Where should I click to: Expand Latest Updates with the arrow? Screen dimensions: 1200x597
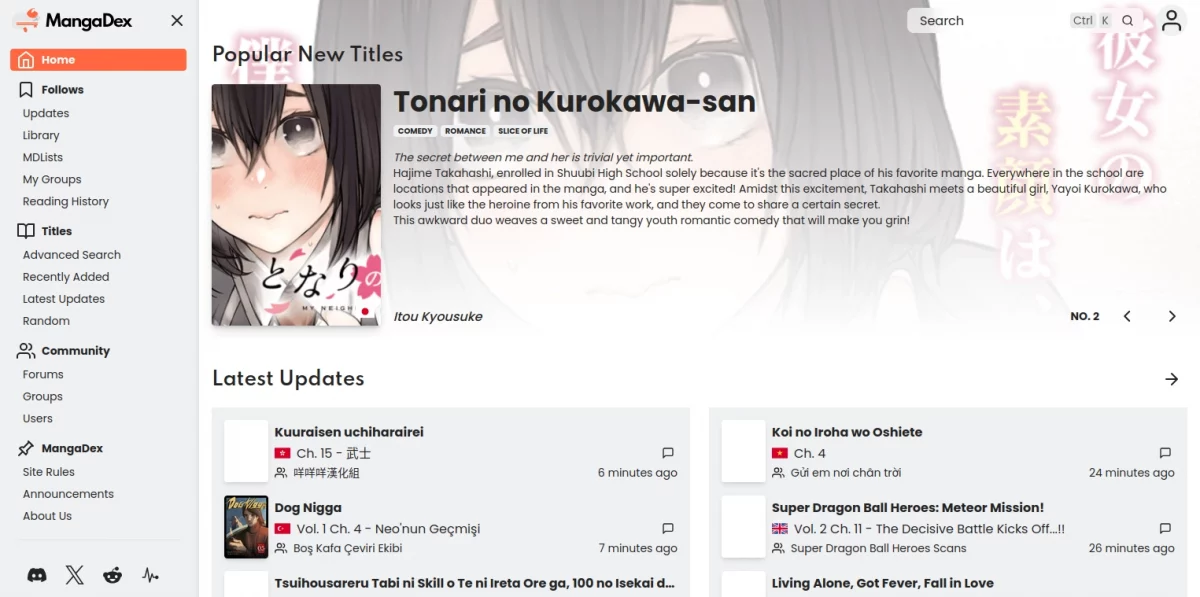pyautogui.click(x=1172, y=379)
